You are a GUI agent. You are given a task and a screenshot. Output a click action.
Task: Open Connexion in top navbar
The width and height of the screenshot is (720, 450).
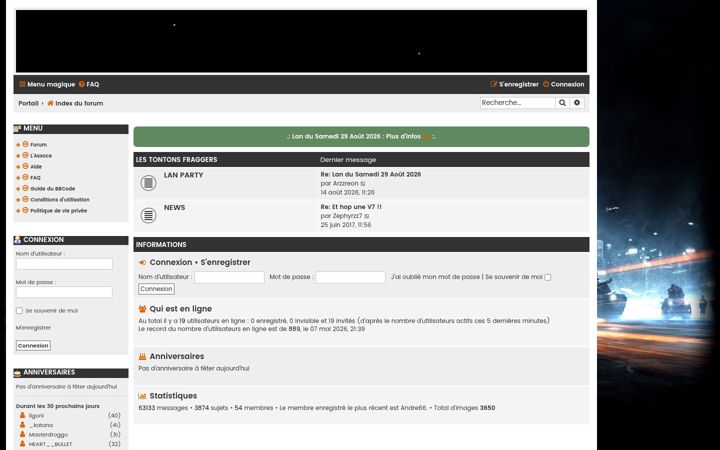[568, 84]
